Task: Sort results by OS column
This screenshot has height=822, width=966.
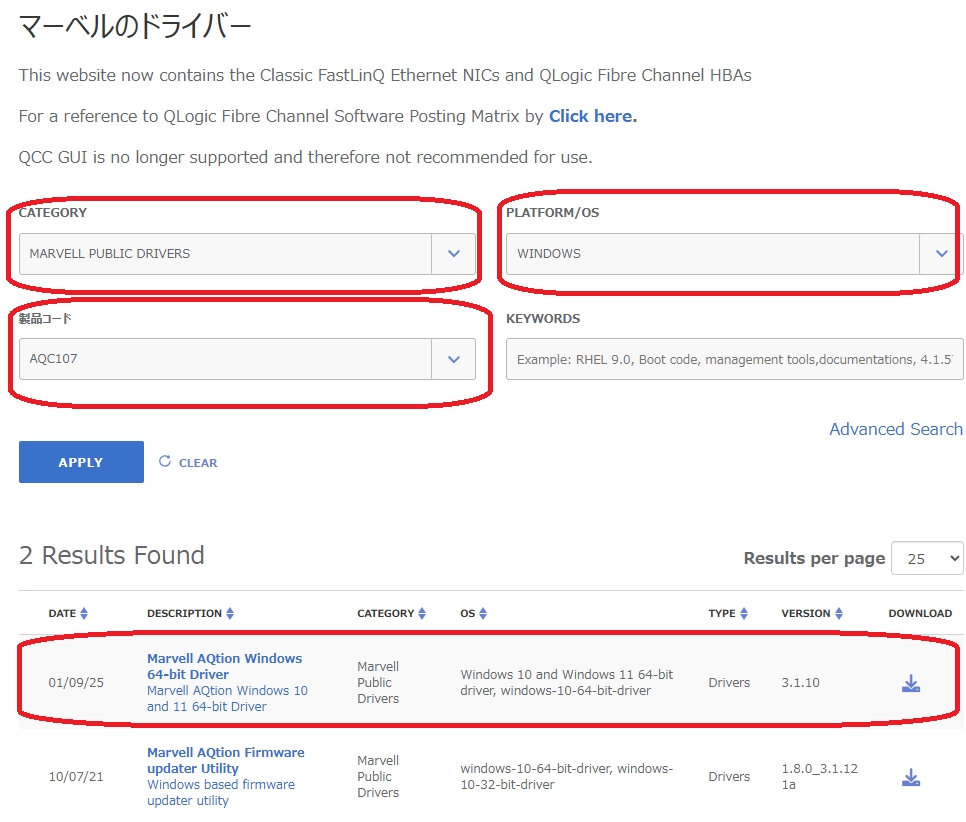Action: click(x=473, y=613)
